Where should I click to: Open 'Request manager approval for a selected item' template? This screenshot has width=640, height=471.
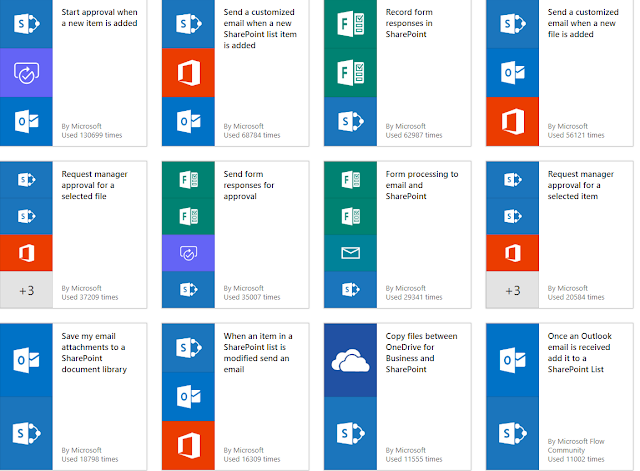coord(580,185)
